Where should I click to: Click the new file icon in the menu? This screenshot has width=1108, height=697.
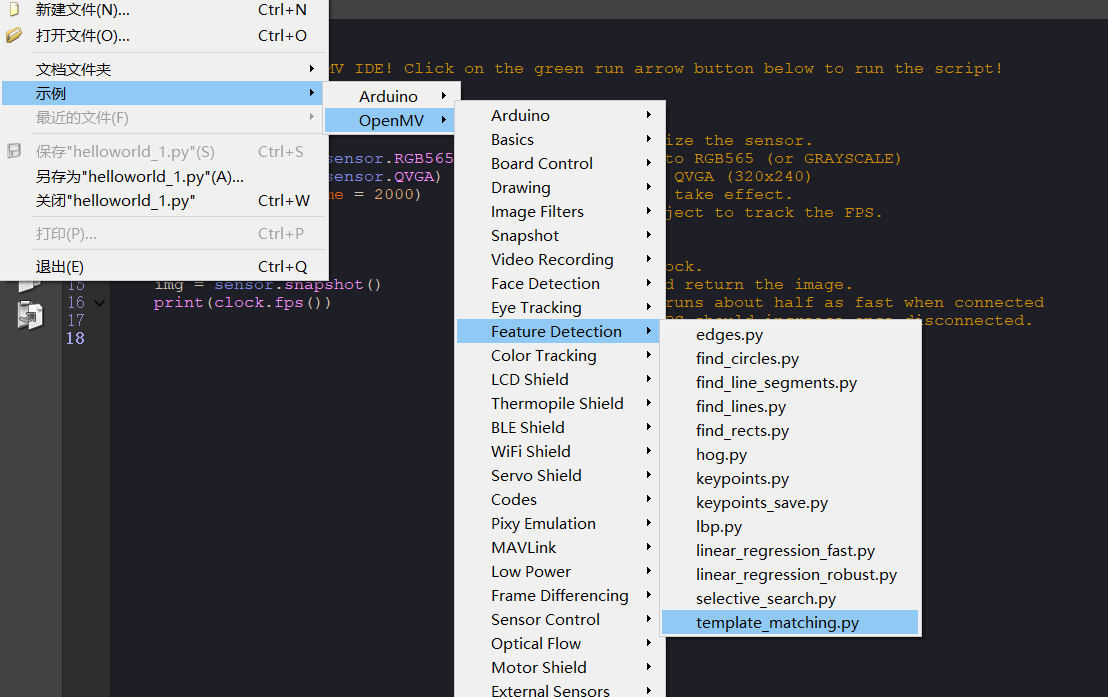tap(14, 9)
